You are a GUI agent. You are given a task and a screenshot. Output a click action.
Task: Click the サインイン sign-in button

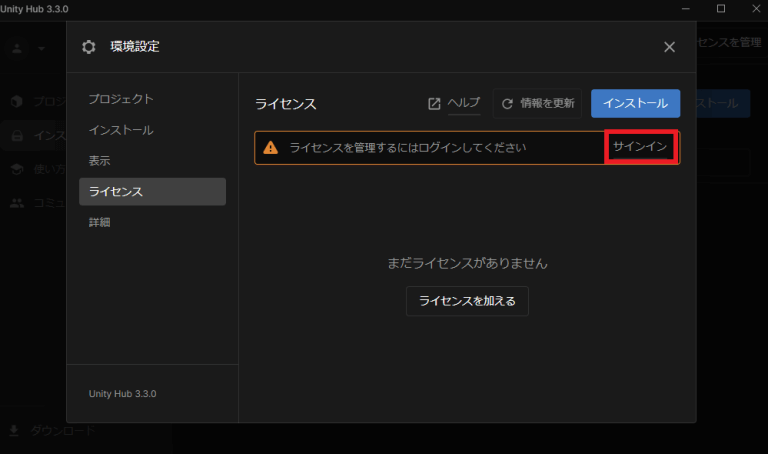pos(640,146)
